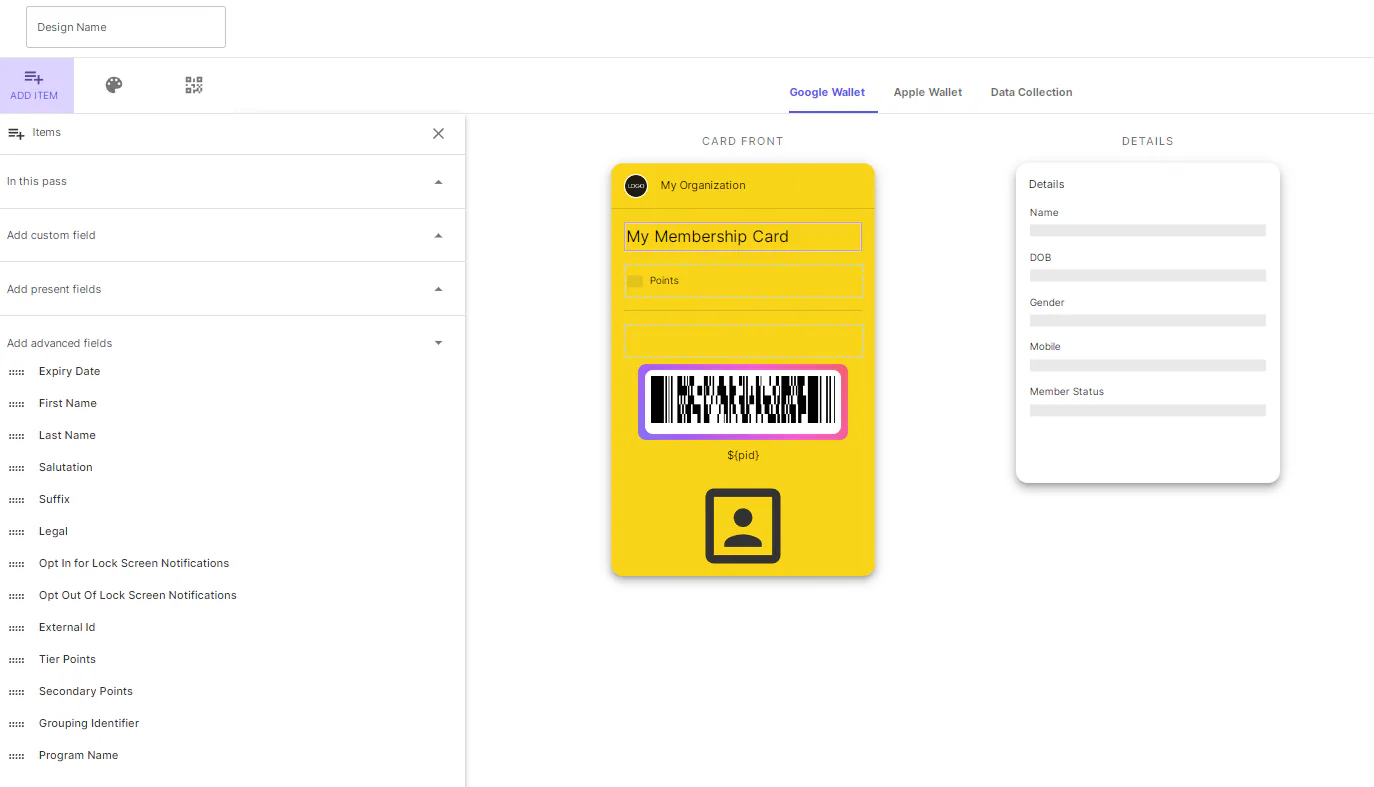
Task: Click the organization logo on the card
Action: [x=636, y=186]
